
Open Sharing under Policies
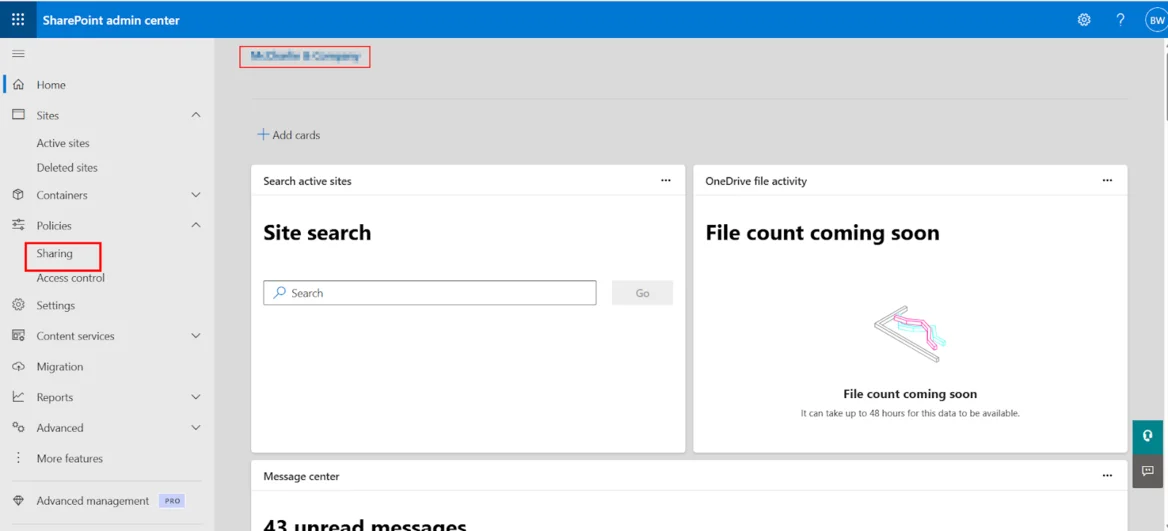click(x=55, y=254)
